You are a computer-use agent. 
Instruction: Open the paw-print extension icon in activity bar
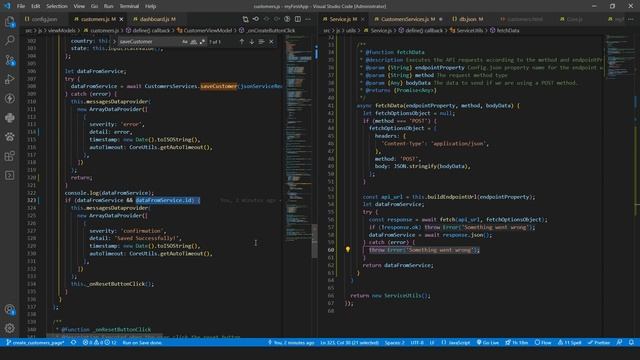pyautogui.click(x=10, y=137)
